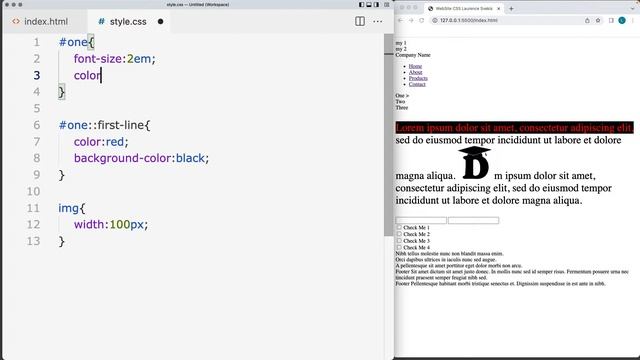Follow the Contact link in the webpage
The image size is (640, 360).
coord(417,84)
